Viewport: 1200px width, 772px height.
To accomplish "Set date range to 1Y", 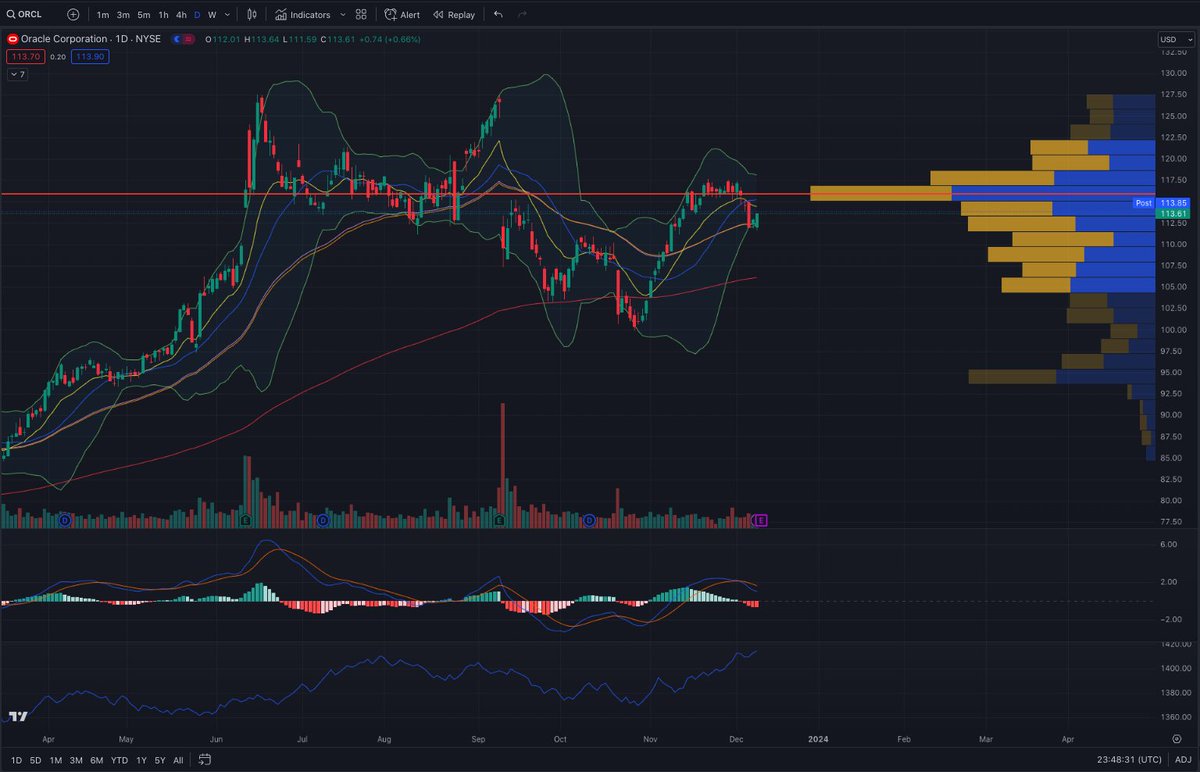I will pos(142,760).
